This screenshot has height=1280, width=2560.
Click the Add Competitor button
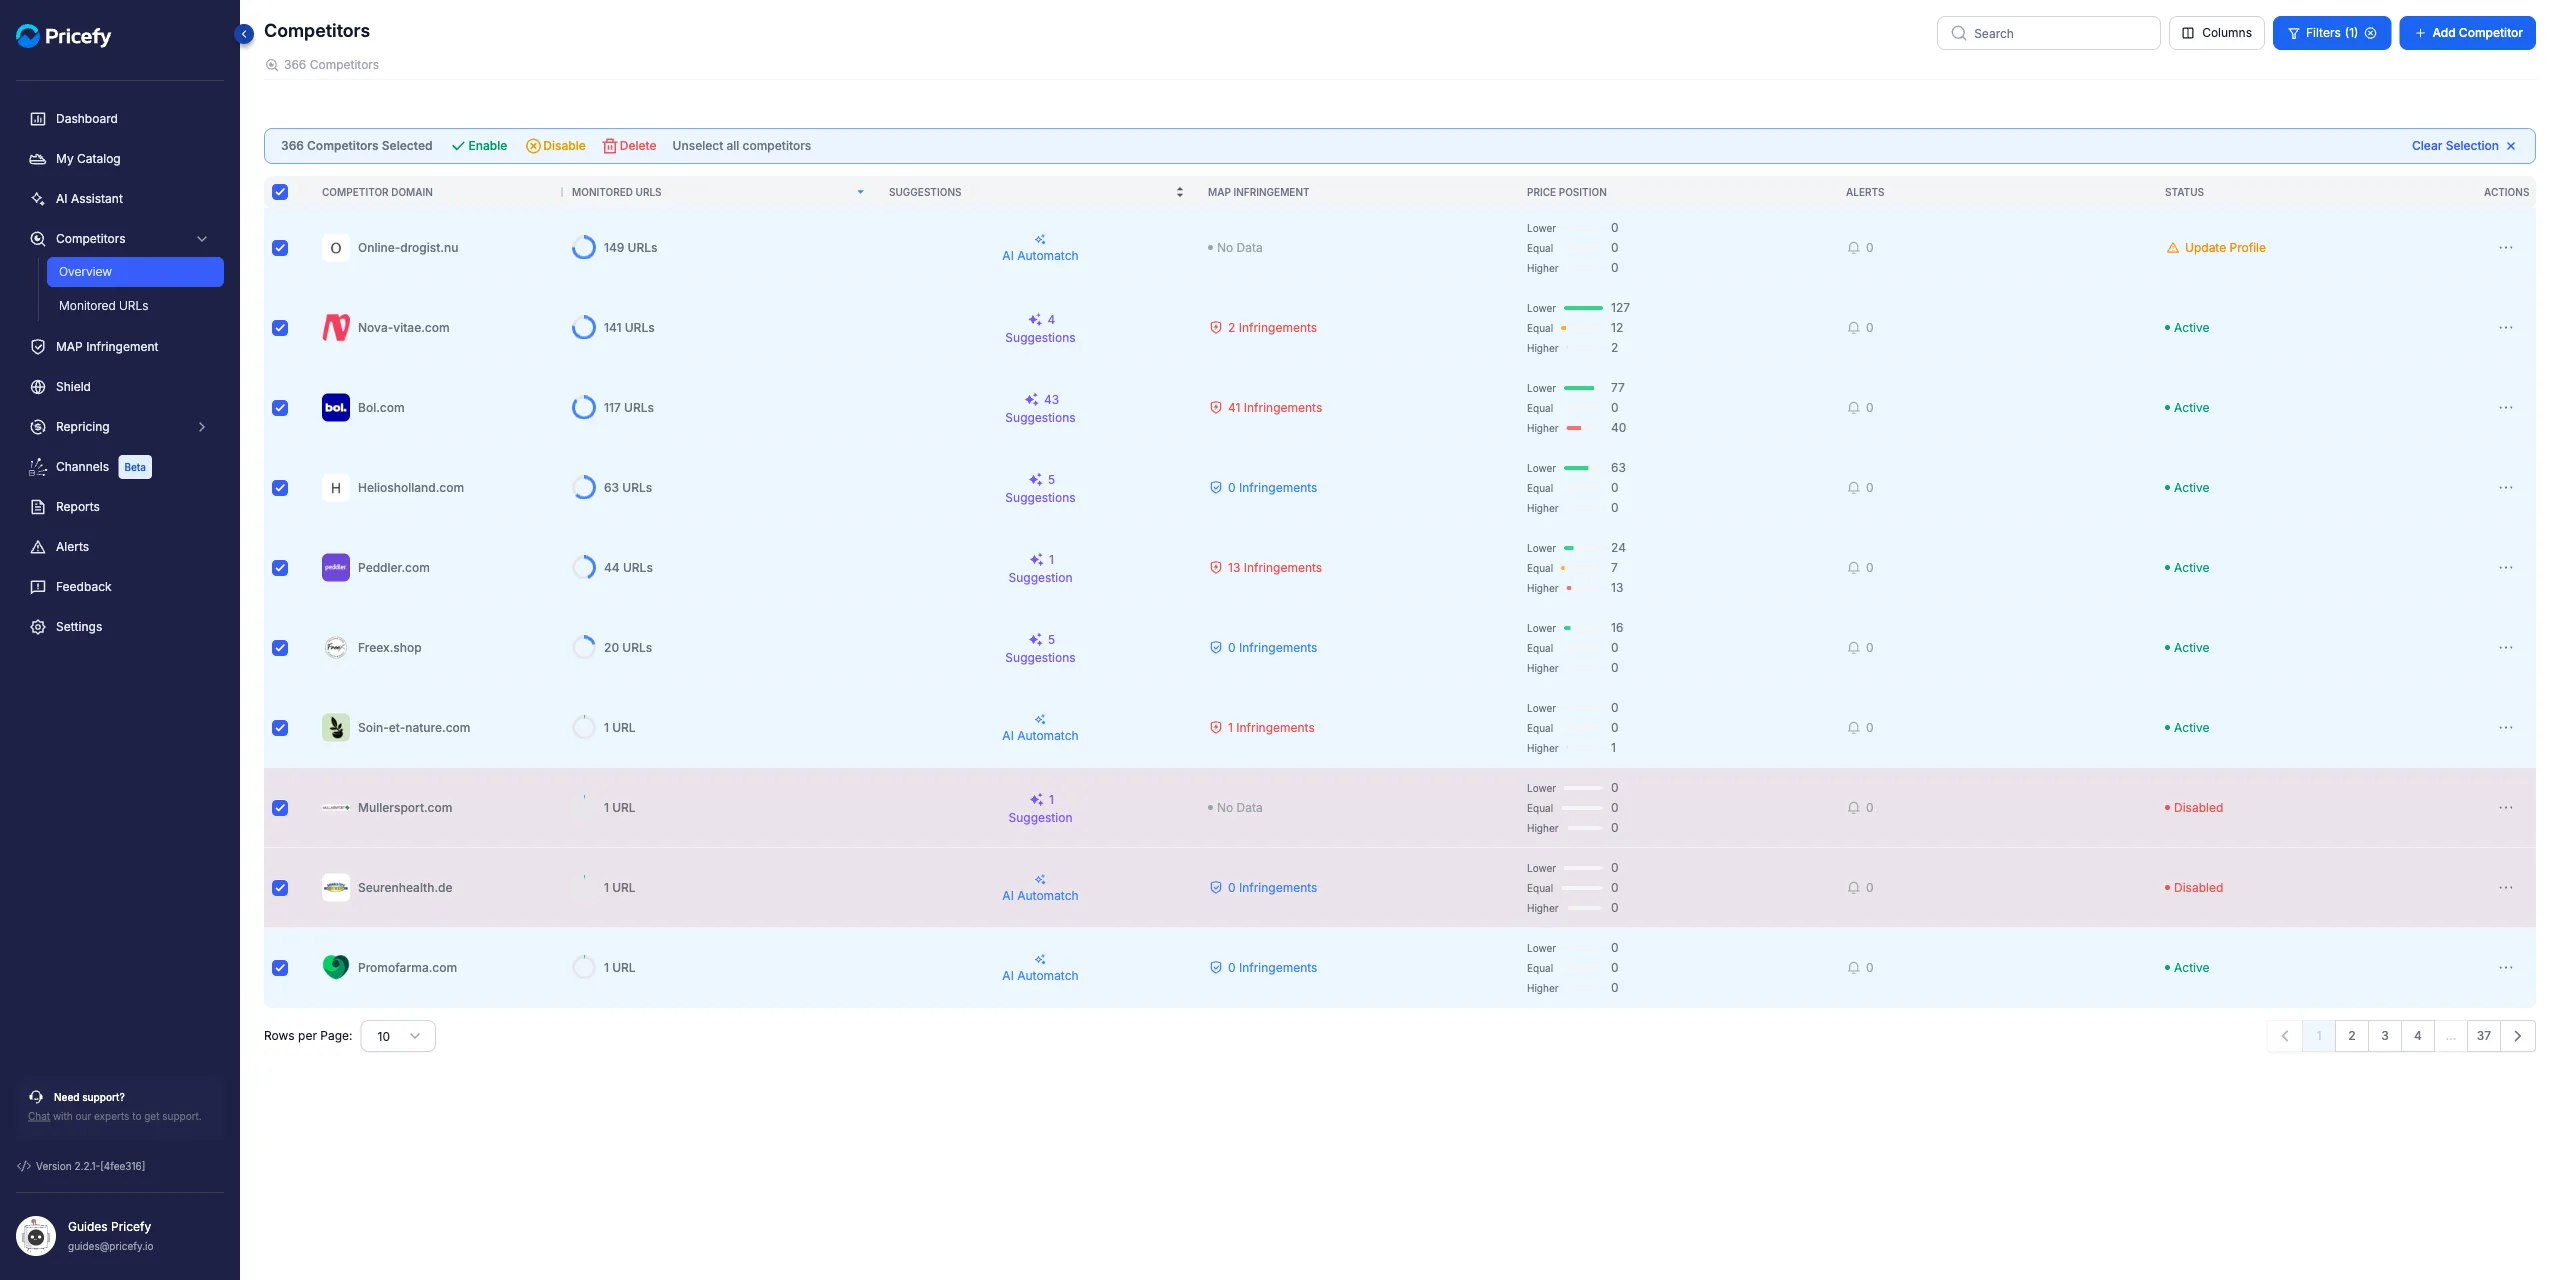pyautogui.click(x=2467, y=33)
